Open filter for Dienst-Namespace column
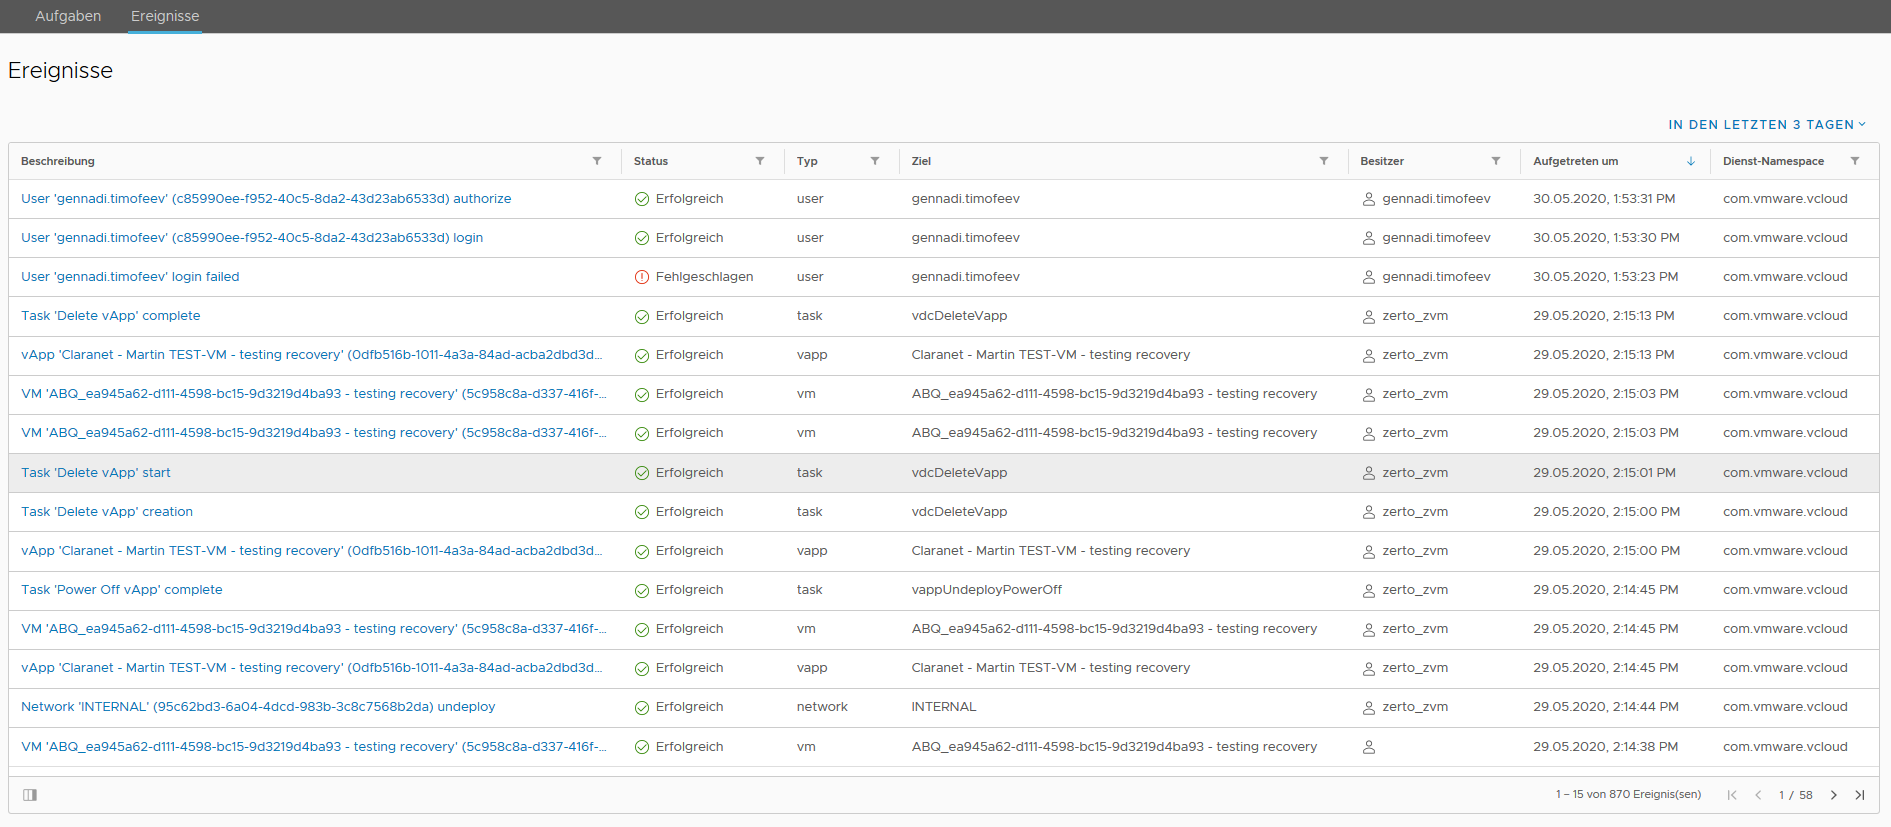Image resolution: width=1891 pixels, height=827 pixels. pos(1855,161)
